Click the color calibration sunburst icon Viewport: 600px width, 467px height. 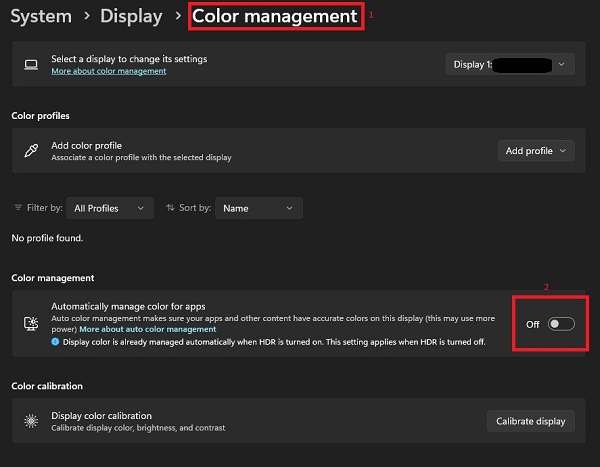[31, 421]
